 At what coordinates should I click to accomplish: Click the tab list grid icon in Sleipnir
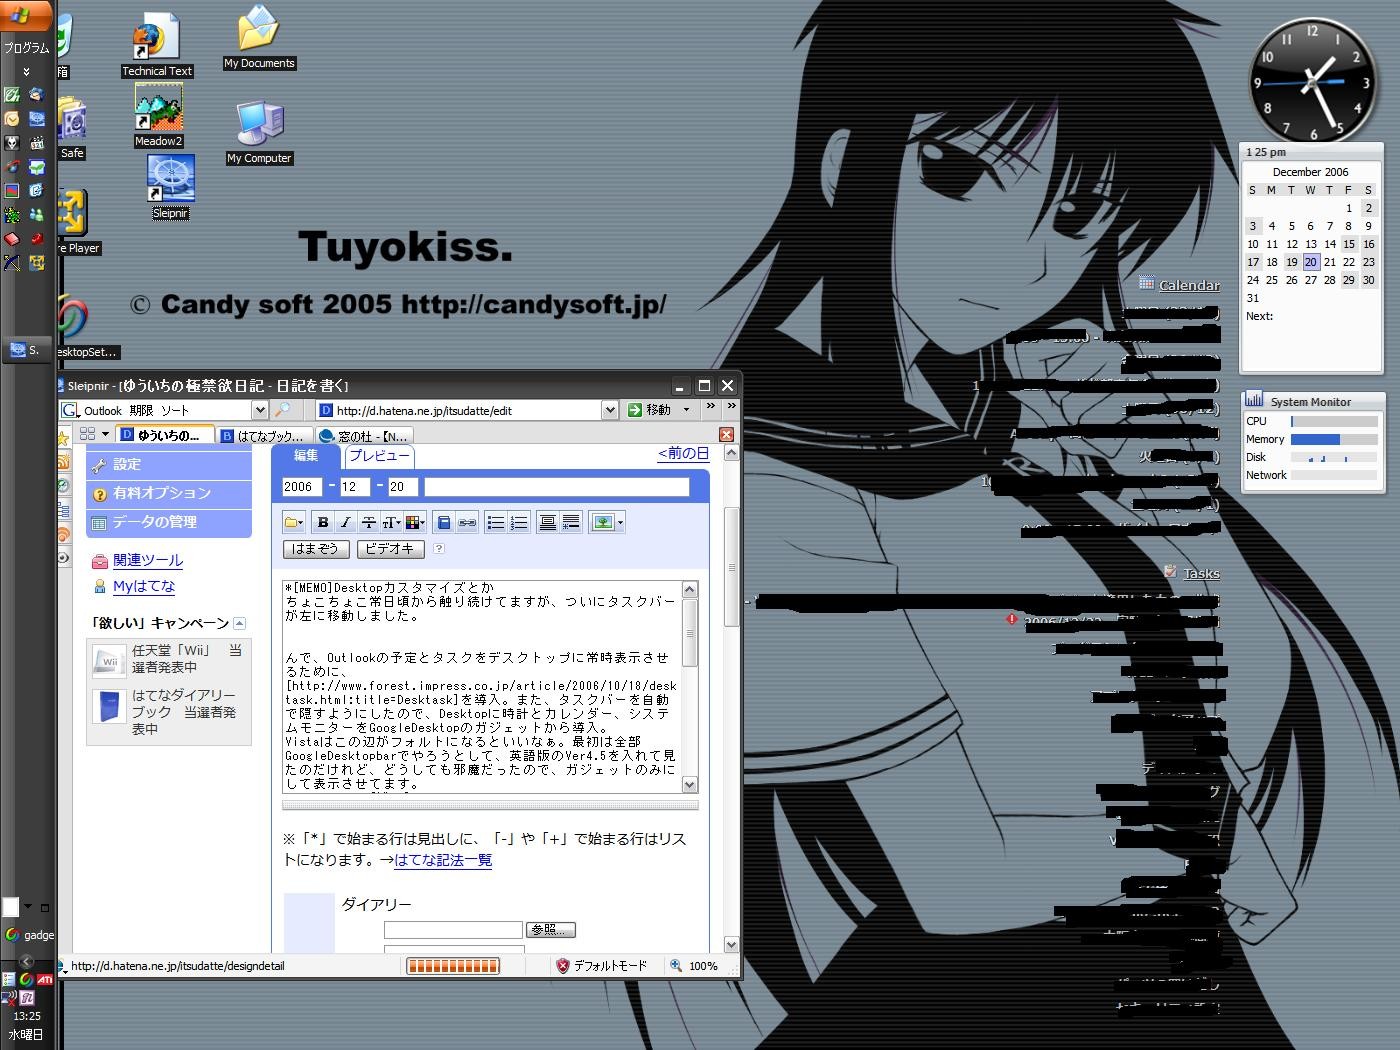[87, 434]
